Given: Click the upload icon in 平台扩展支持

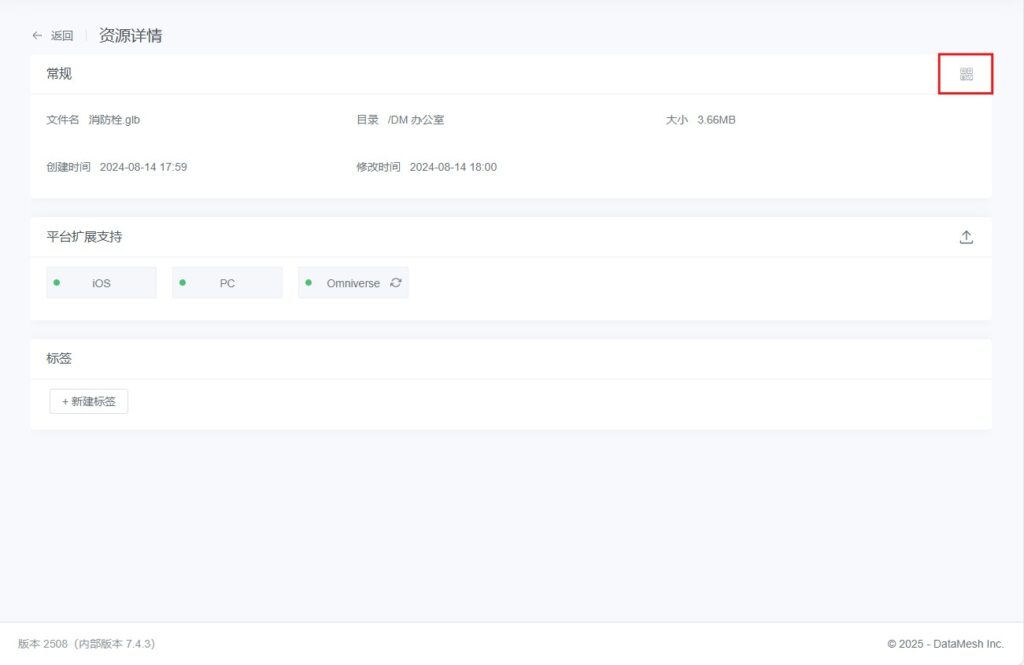Looking at the screenshot, I should pos(966,237).
